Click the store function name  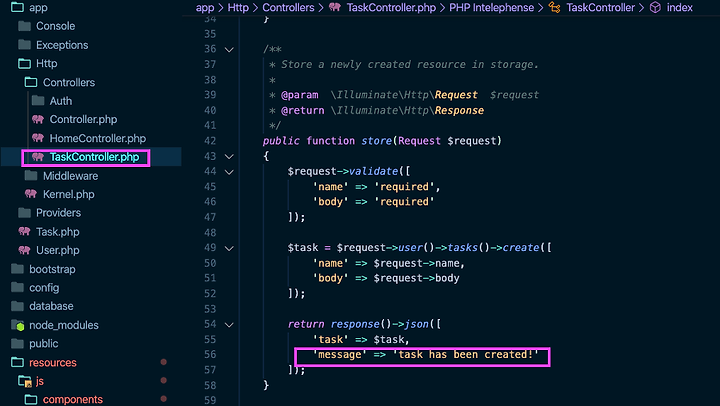377,141
